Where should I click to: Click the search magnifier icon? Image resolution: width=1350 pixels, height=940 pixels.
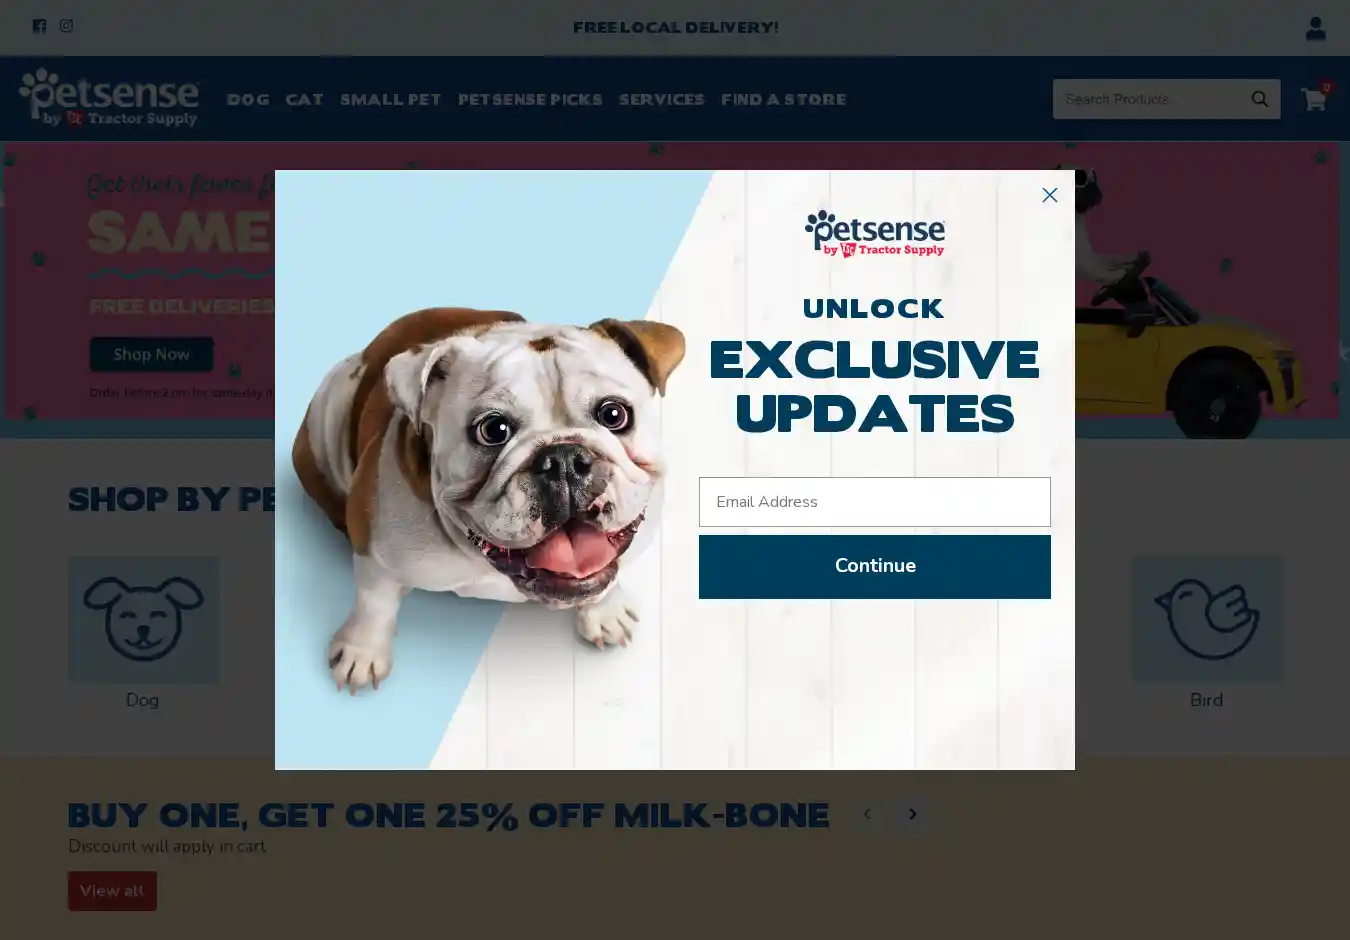tap(1260, 99)
